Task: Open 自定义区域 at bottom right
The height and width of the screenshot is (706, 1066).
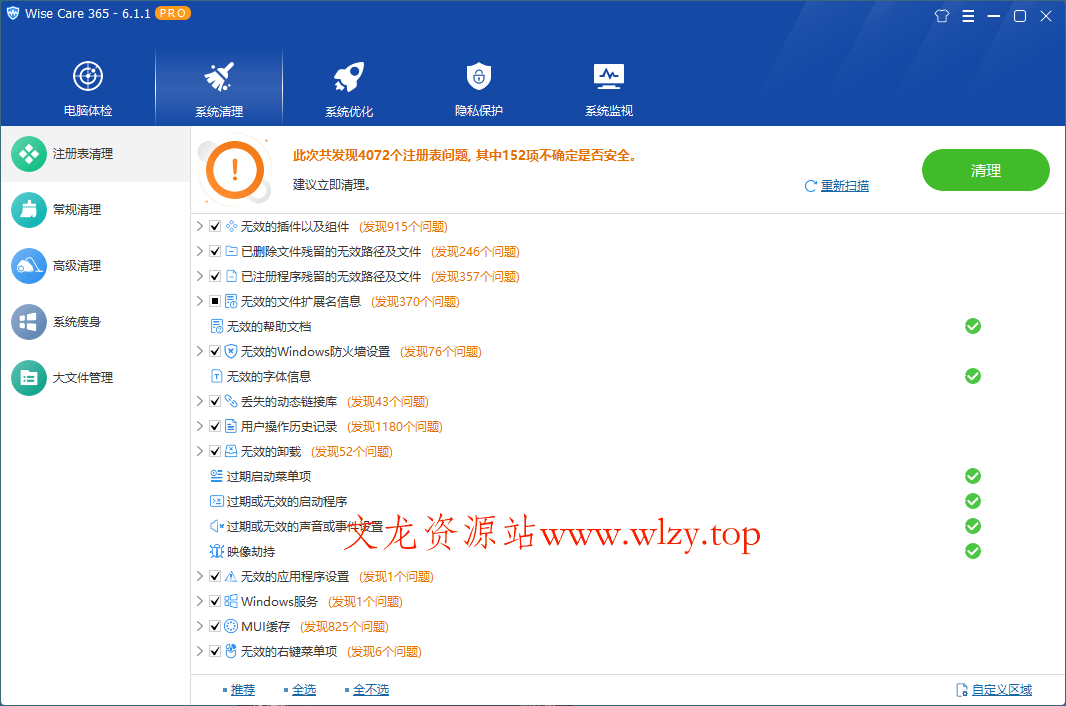Action: click(1001, 689)
